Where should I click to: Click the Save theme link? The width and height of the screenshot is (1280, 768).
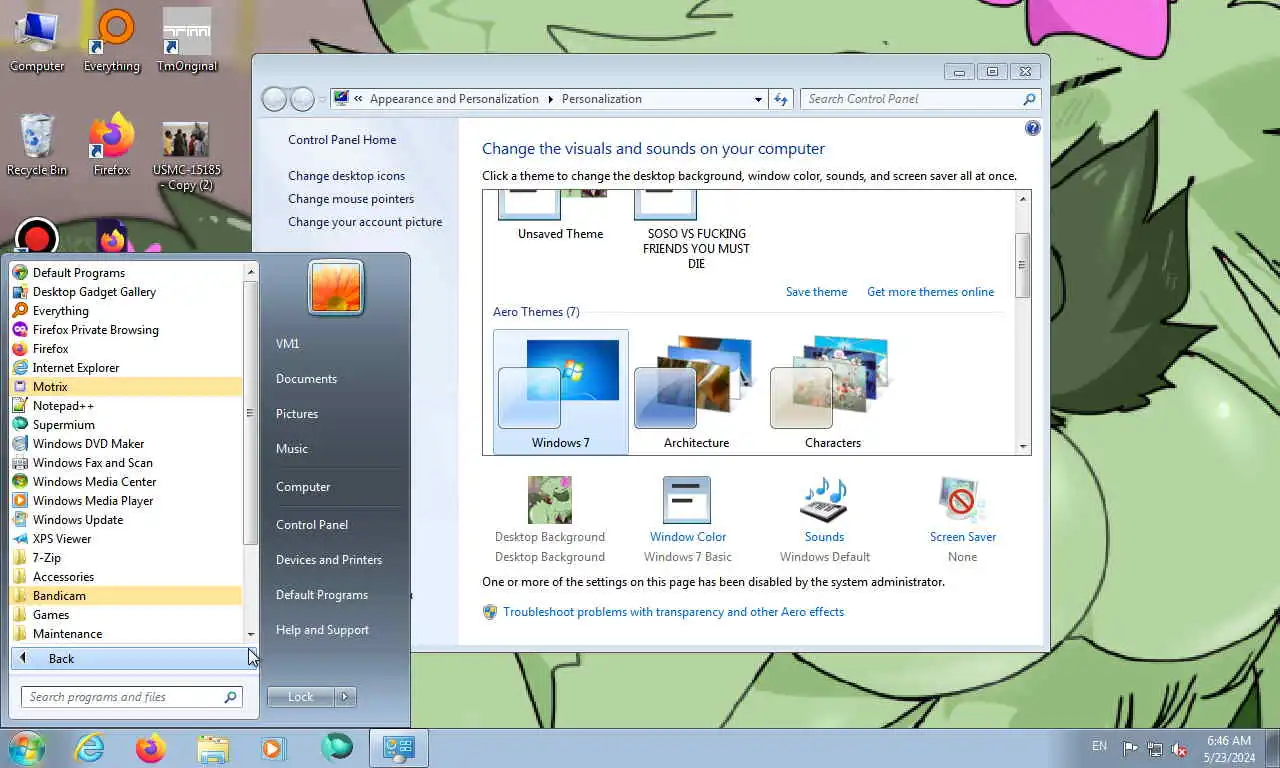click(x=816, y=292)
